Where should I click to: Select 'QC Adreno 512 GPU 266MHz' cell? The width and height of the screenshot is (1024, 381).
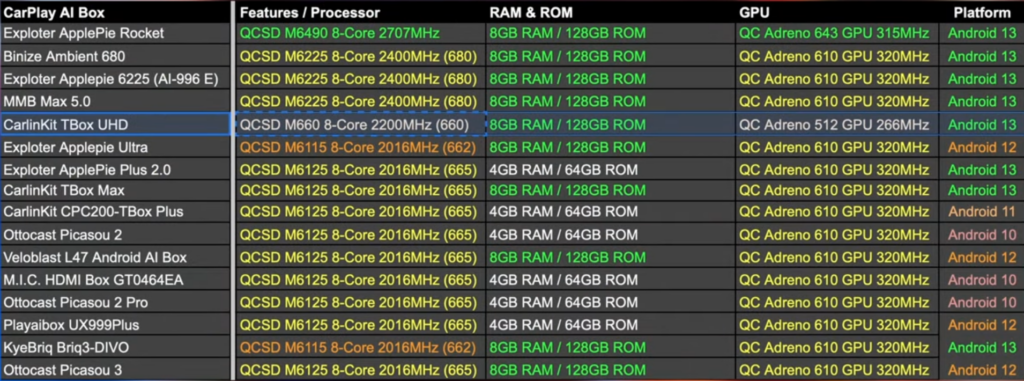pos(837,124)
